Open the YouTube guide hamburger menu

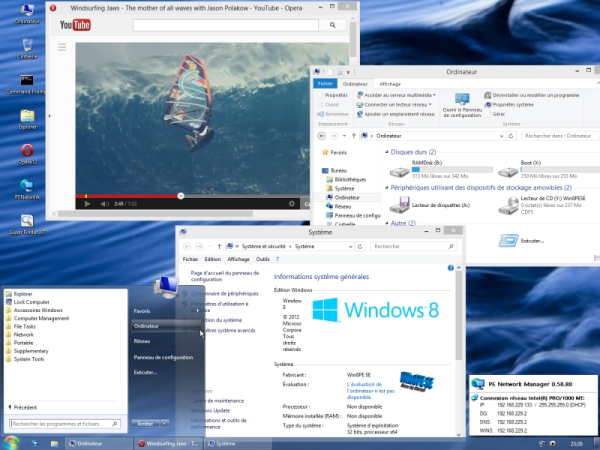click(62, 47)
